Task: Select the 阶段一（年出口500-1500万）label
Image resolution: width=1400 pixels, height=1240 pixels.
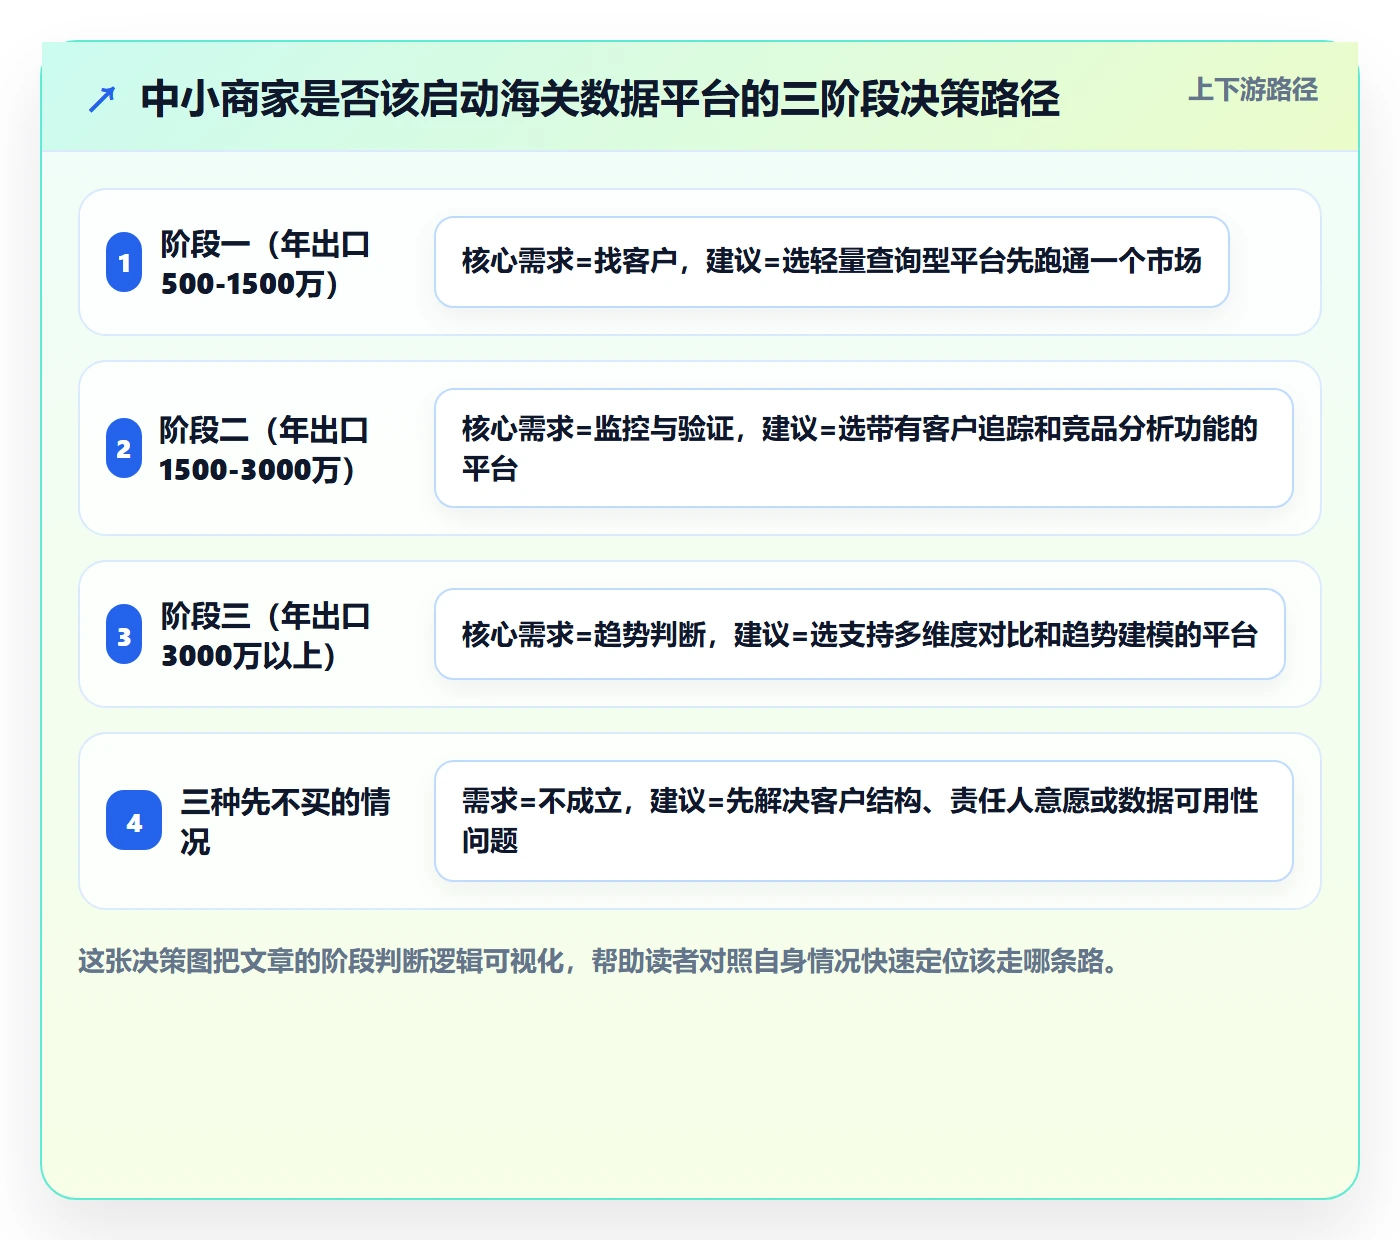Action: [x=266, y=263]
